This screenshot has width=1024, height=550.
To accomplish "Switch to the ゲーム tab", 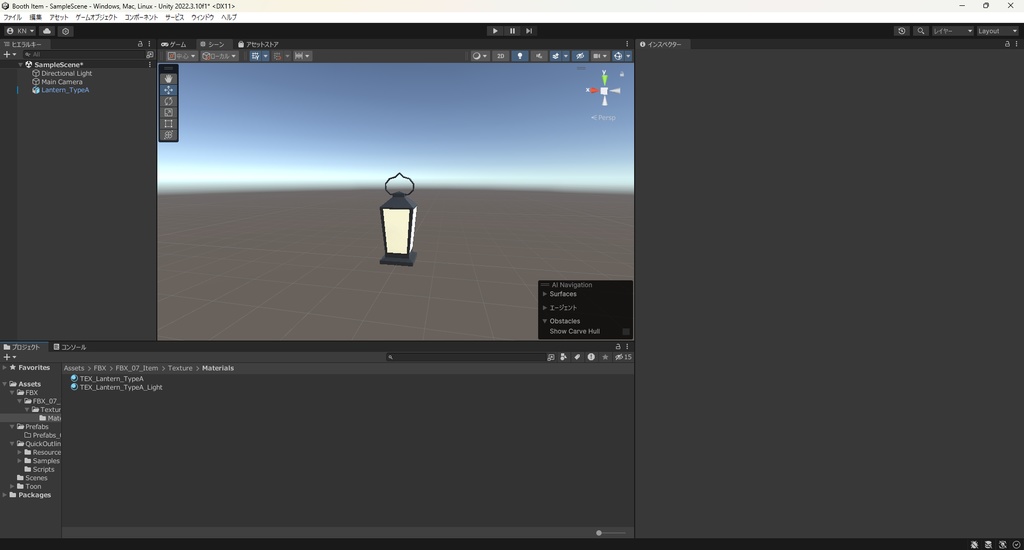I will tap(174, 44).
